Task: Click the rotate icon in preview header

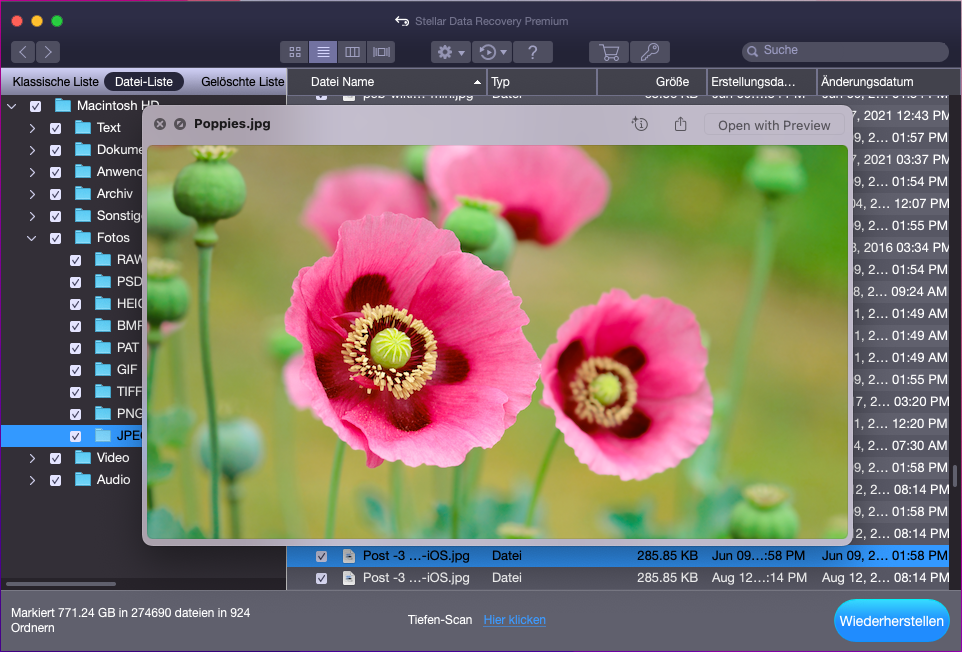Action: click(x=640, y=124)
